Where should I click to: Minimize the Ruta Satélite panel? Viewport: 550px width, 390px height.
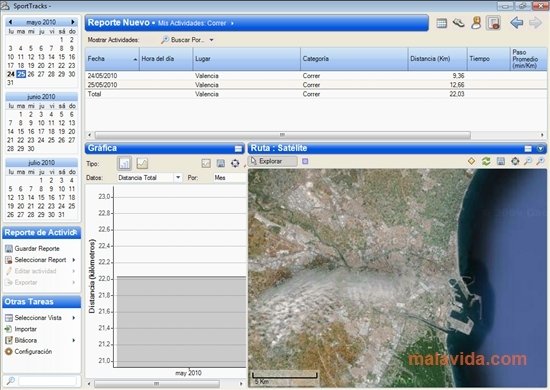[x=528, y=149]
